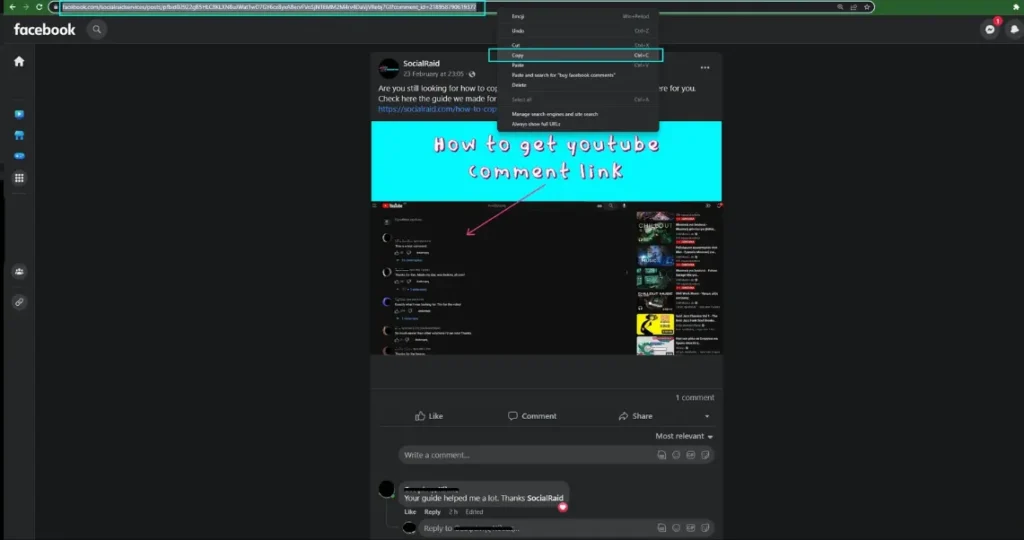
Task: Click avatar sticker icon in Reply to box
Action: (x=662, y=528)
